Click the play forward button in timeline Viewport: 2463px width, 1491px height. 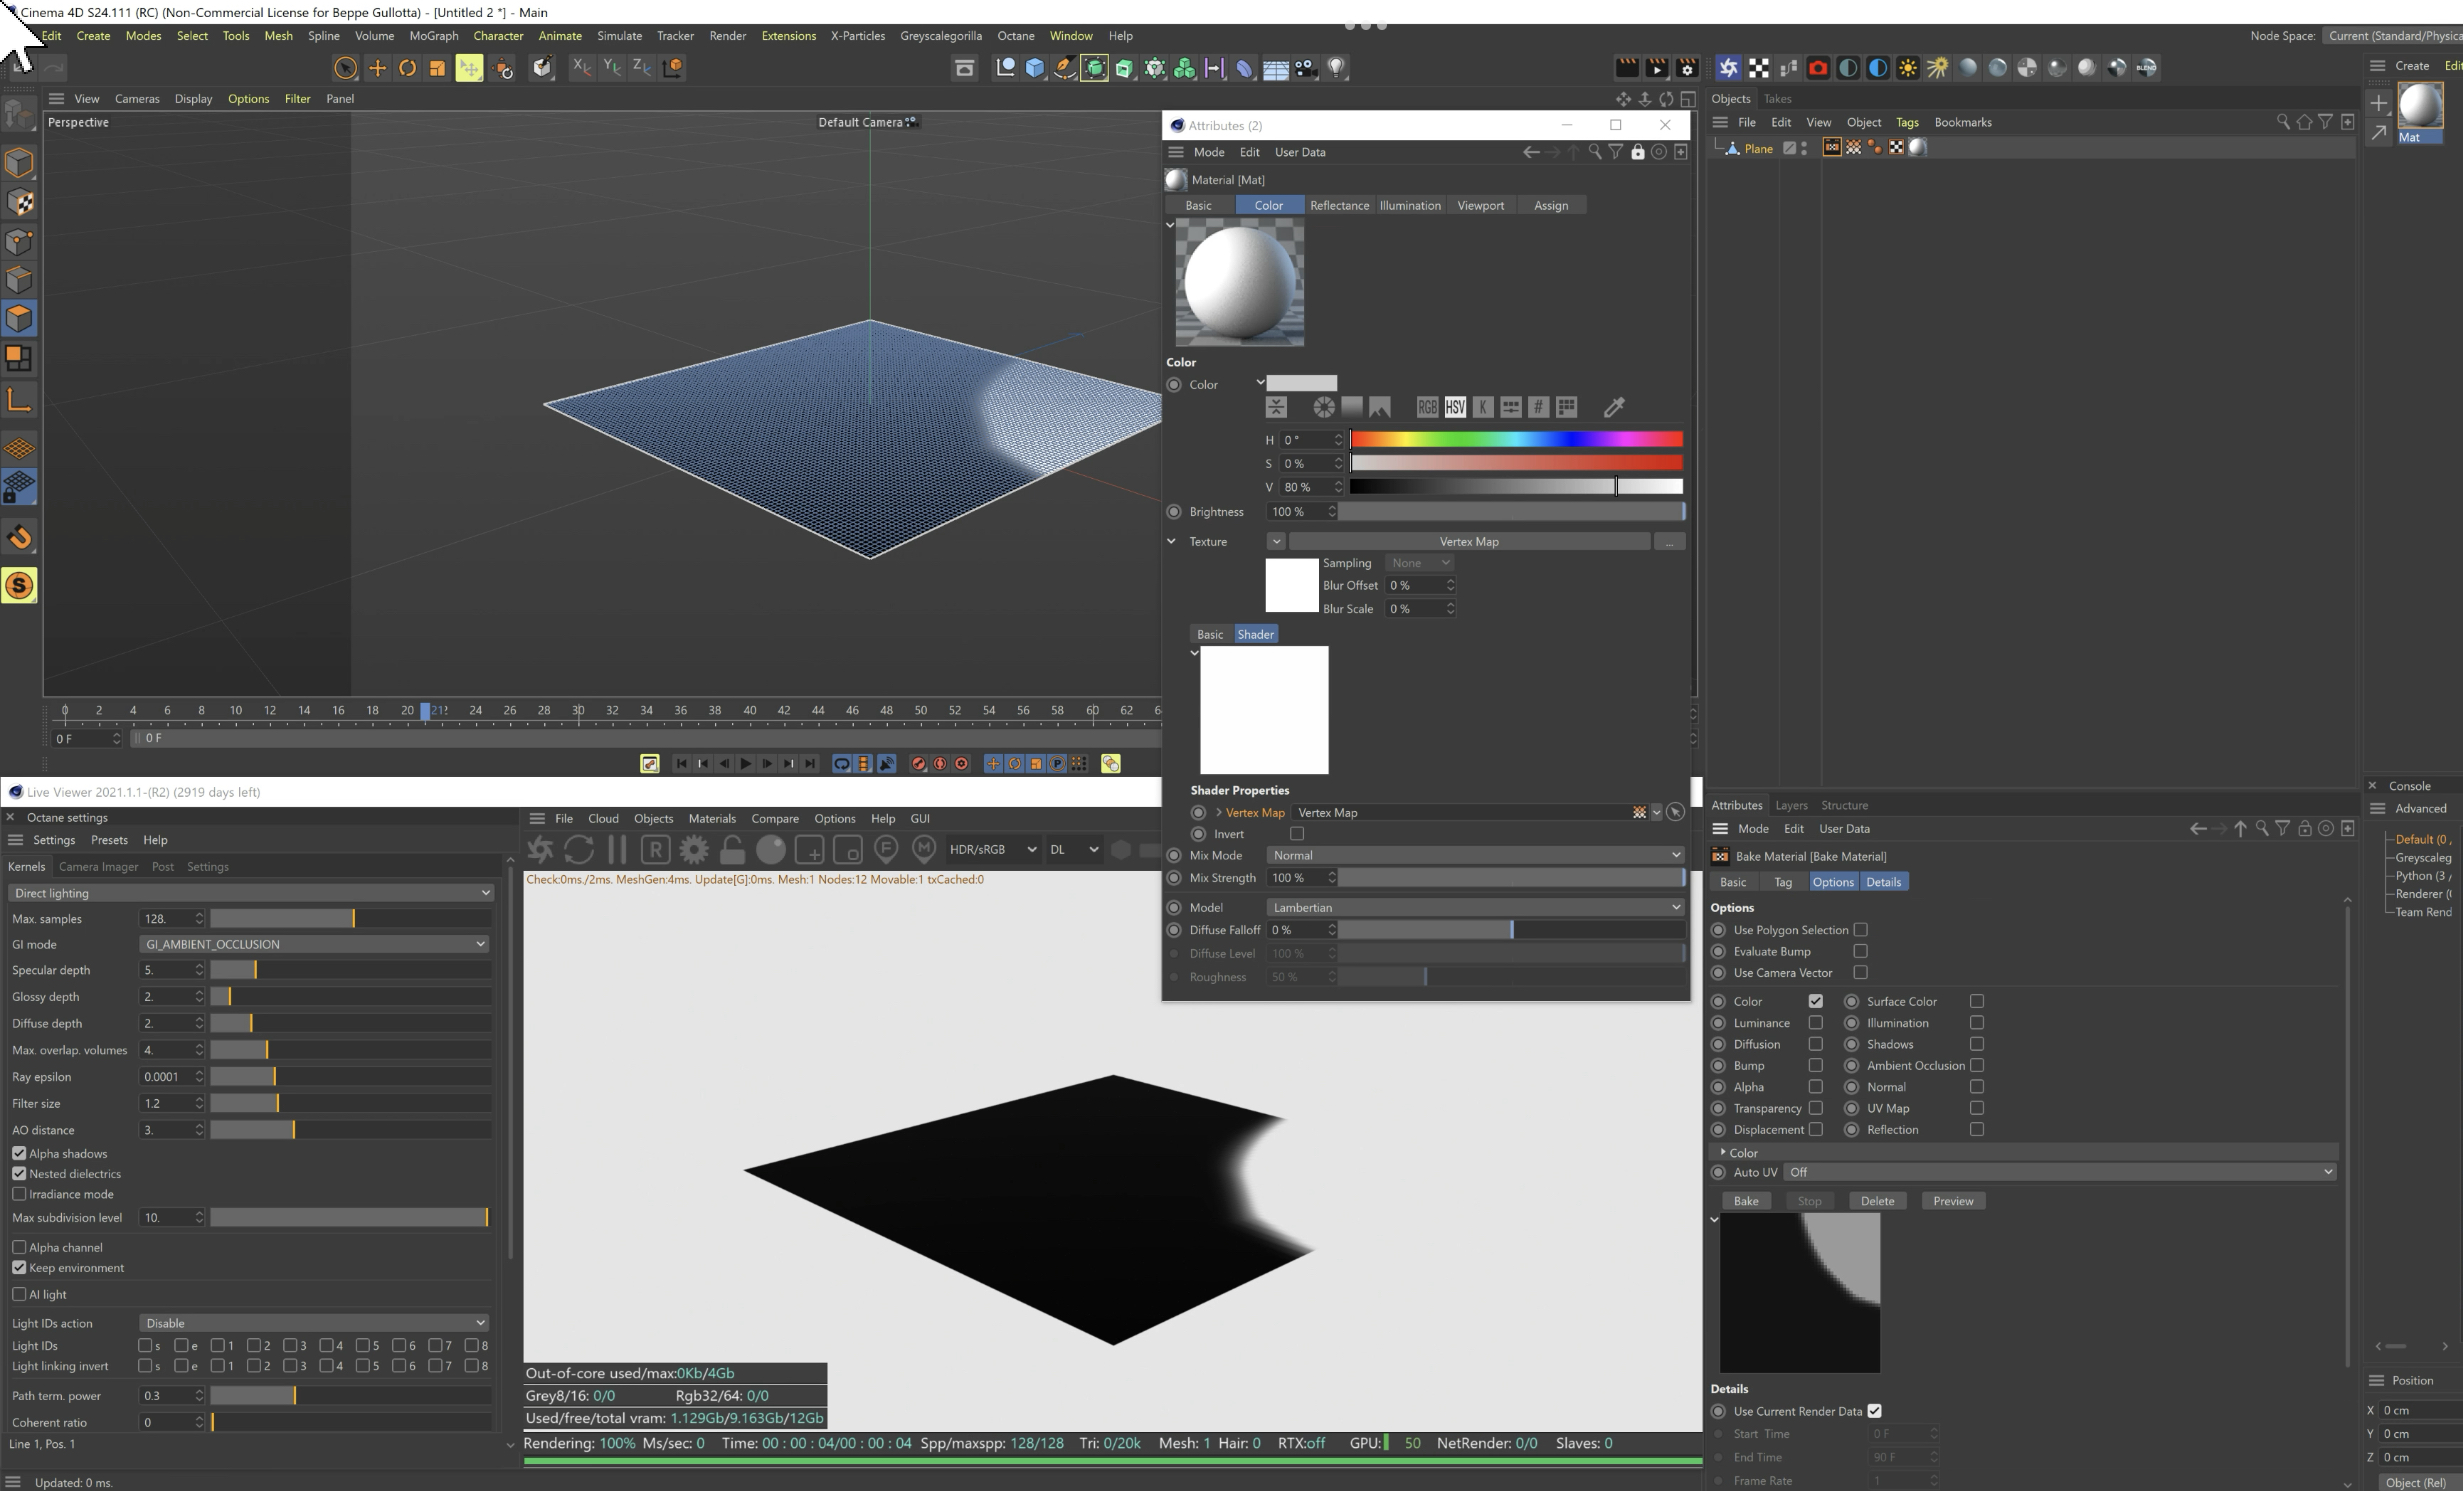745,764
